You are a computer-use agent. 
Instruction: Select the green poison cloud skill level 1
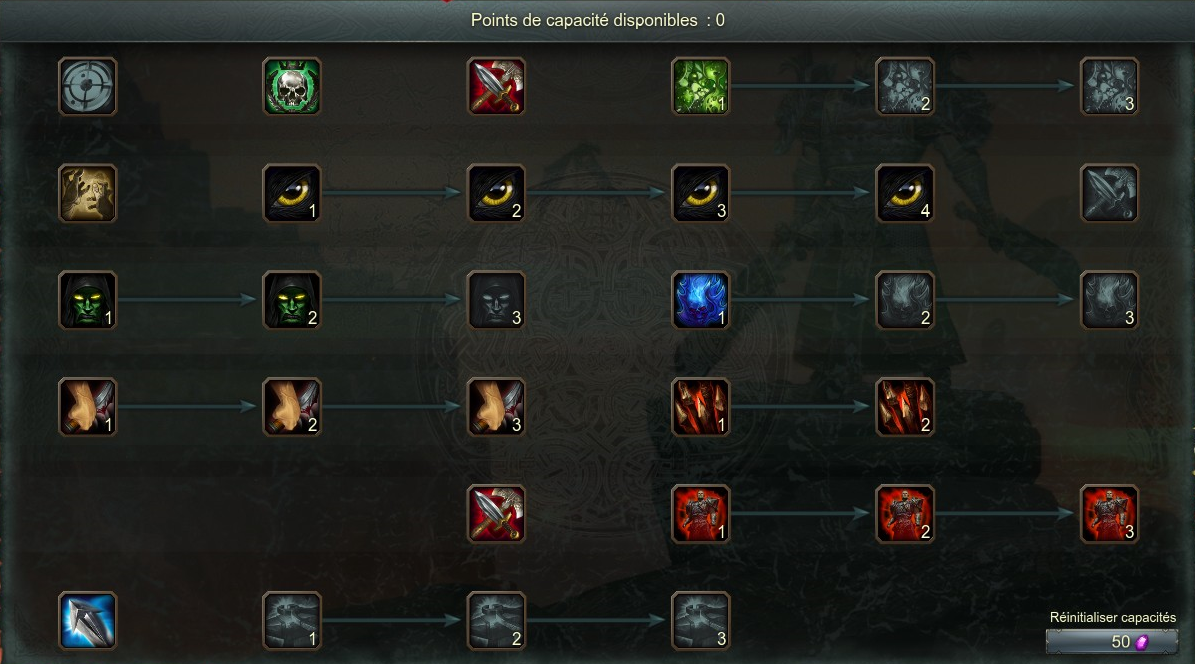click(x=700, y=86)
